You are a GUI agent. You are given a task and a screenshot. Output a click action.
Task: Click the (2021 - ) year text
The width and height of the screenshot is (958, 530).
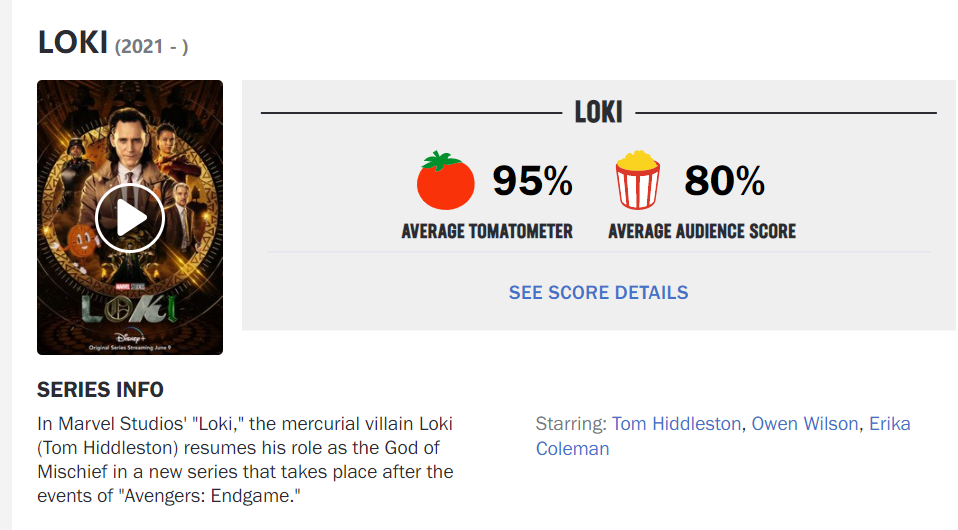coord(152,46)
